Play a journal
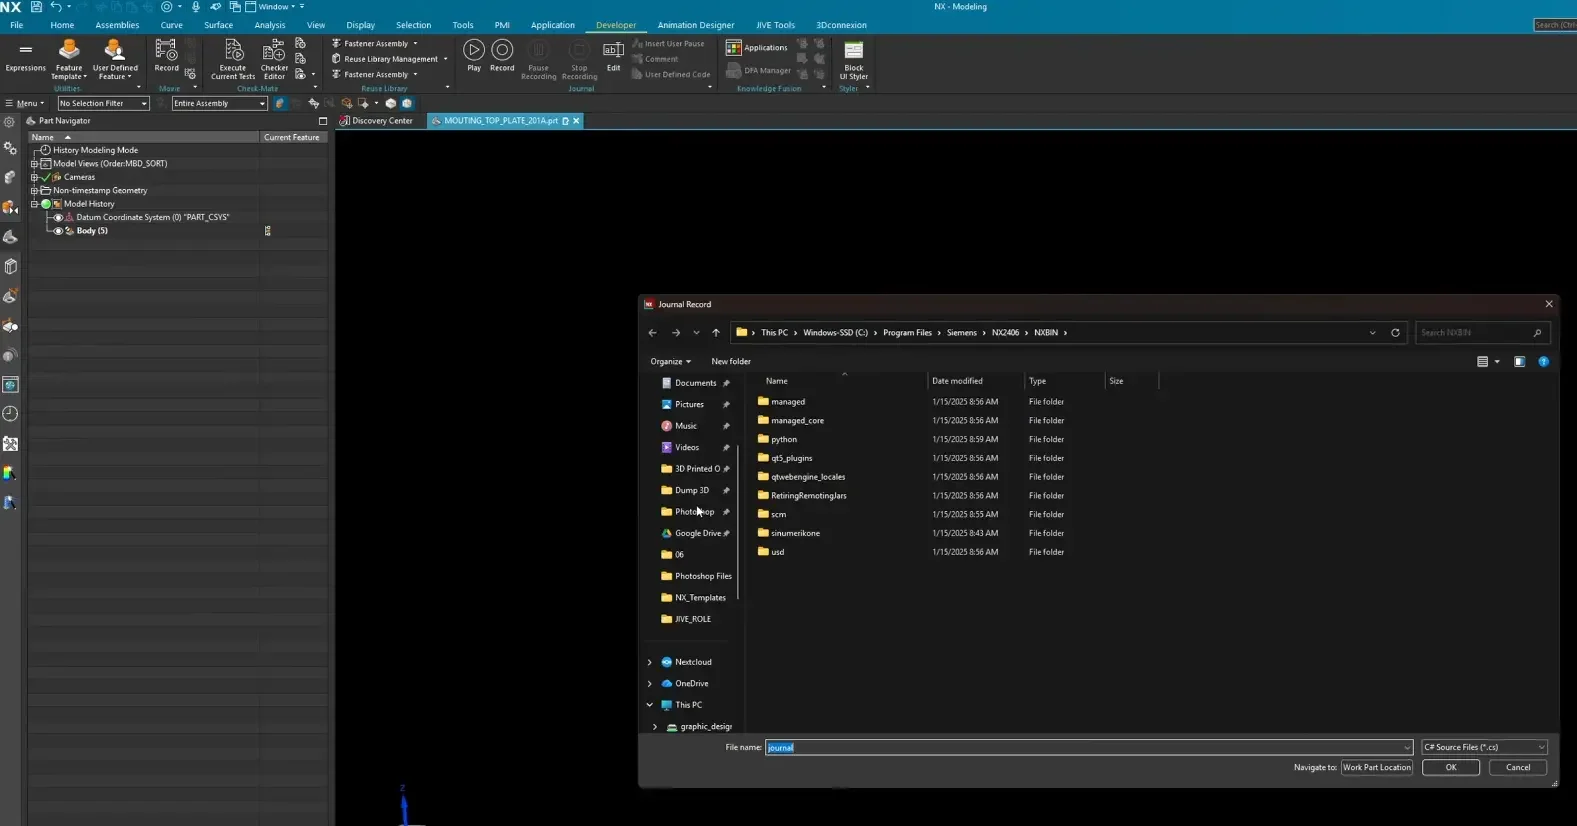The width and height of the screenshot is (1577, 826). pyautogui.click(x=474, y=55)
